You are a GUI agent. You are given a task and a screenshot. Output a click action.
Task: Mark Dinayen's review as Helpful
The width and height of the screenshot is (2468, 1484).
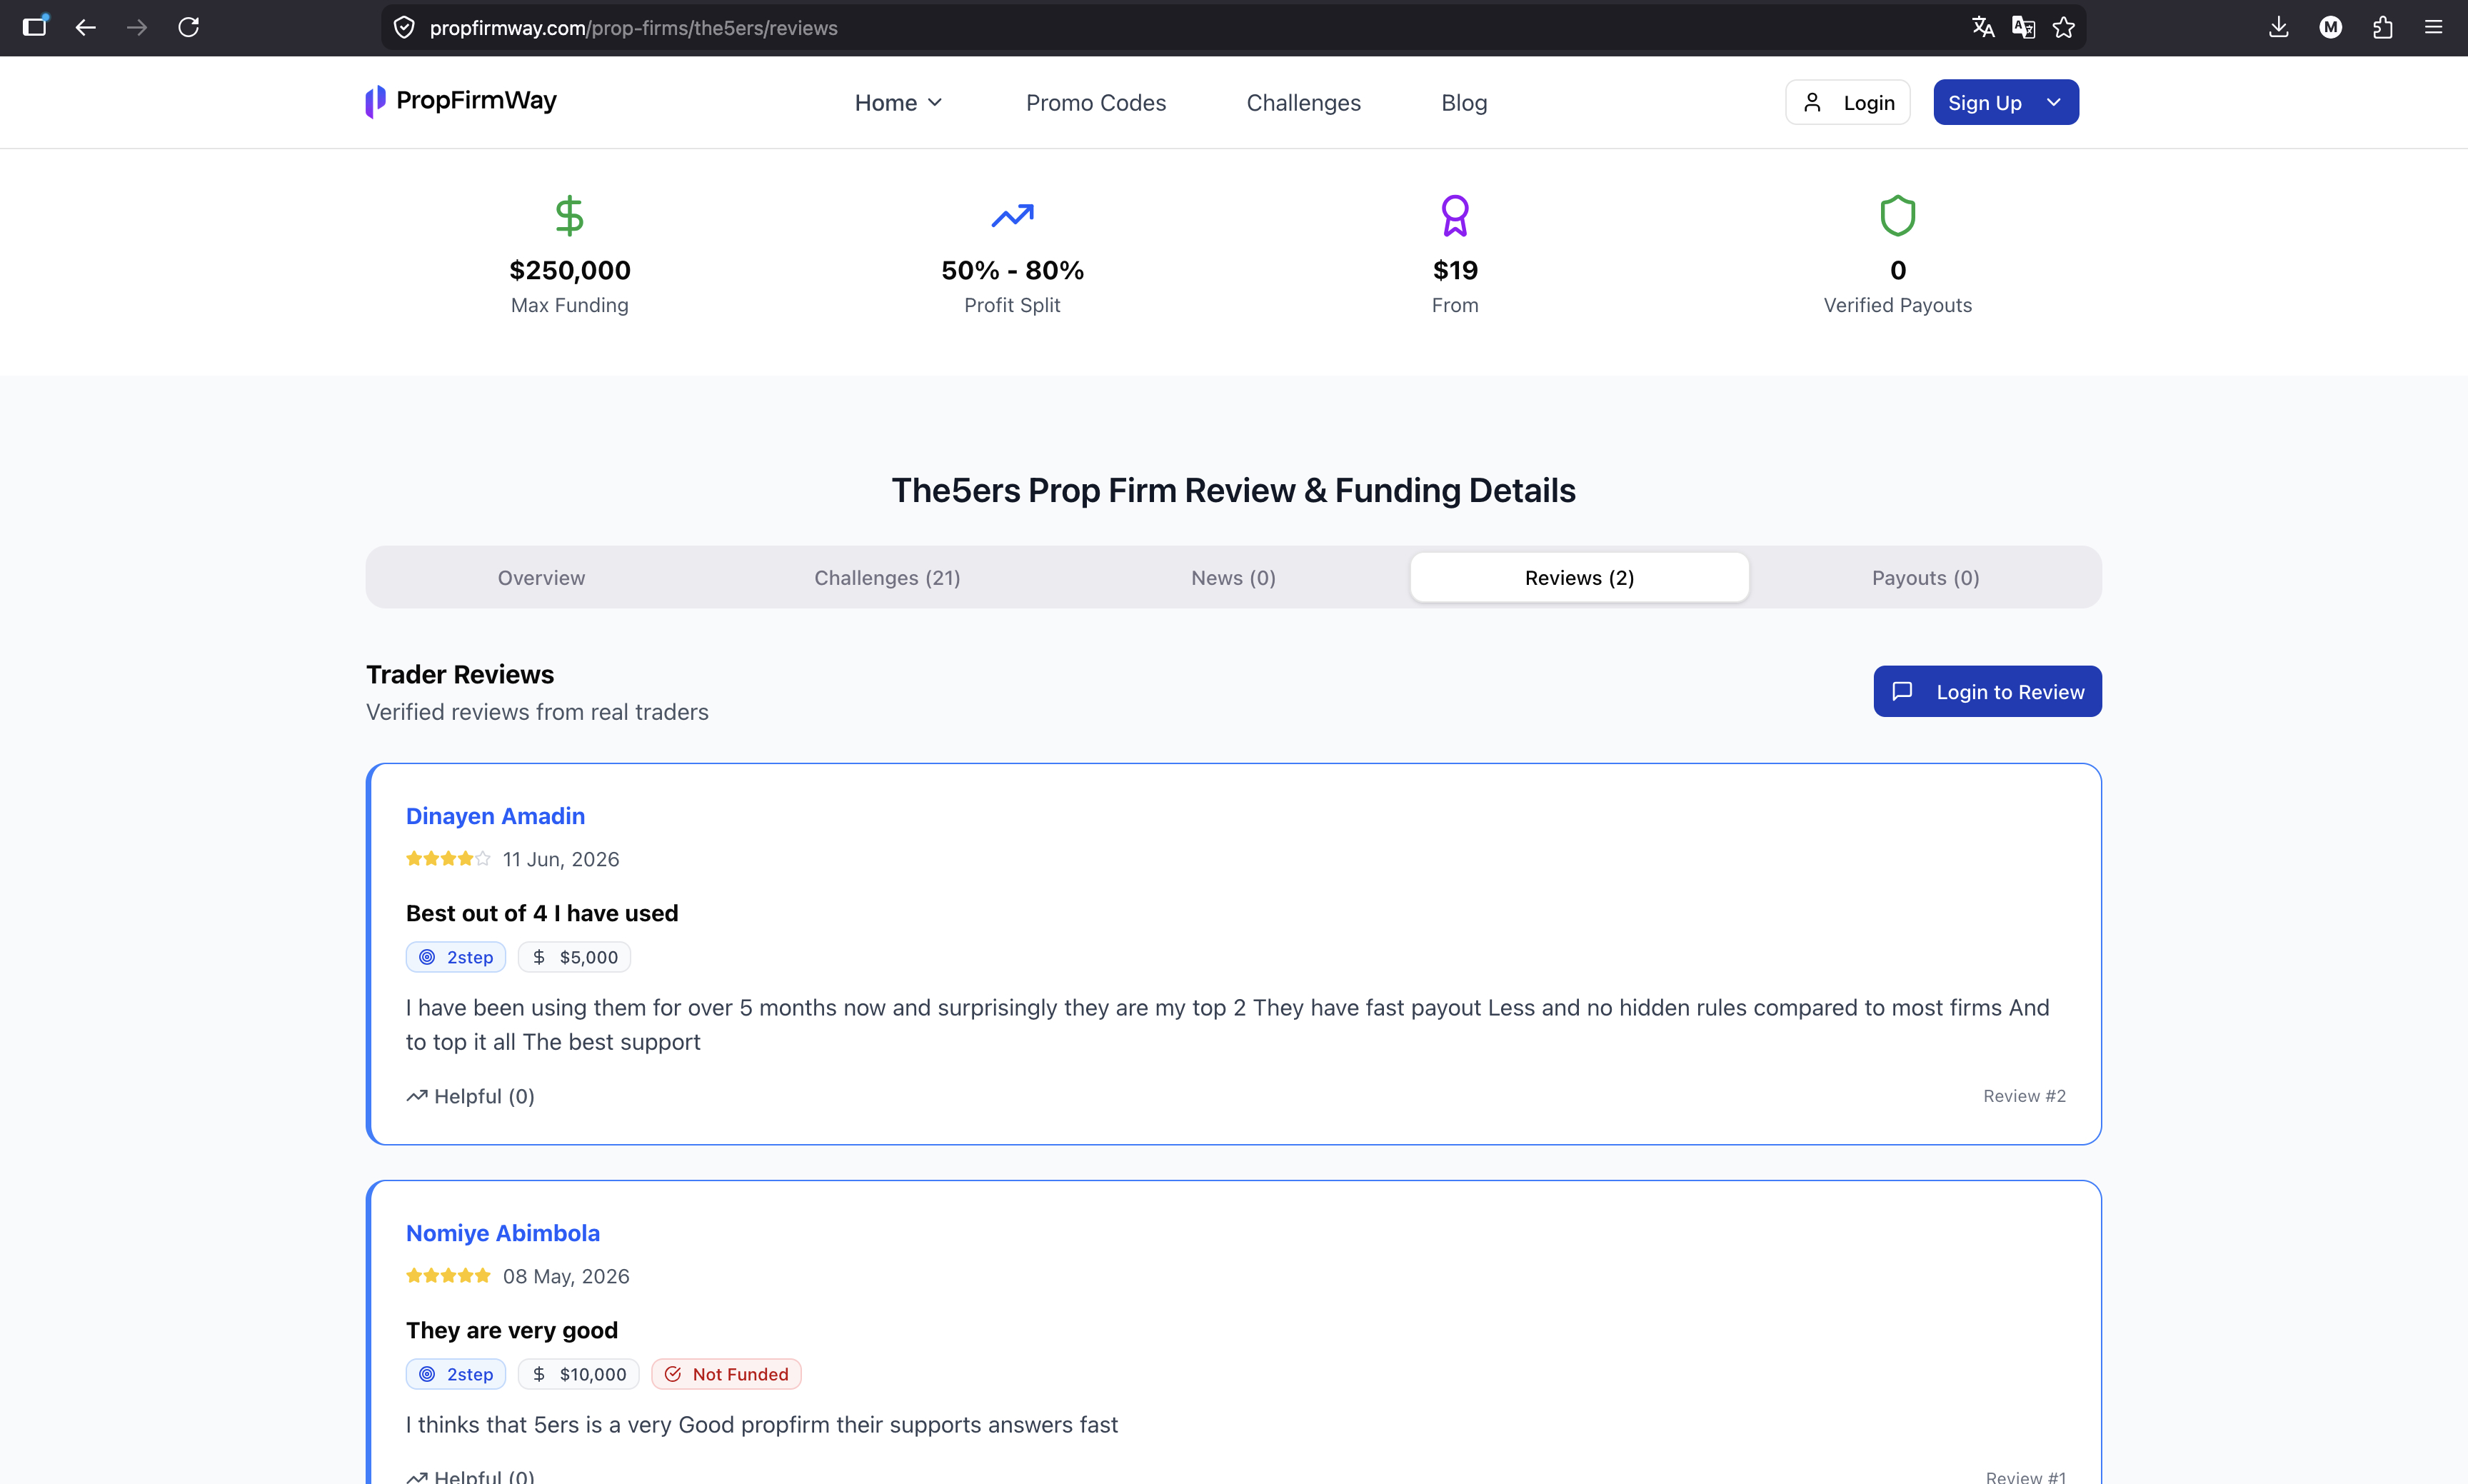(x=470, y=1096)
